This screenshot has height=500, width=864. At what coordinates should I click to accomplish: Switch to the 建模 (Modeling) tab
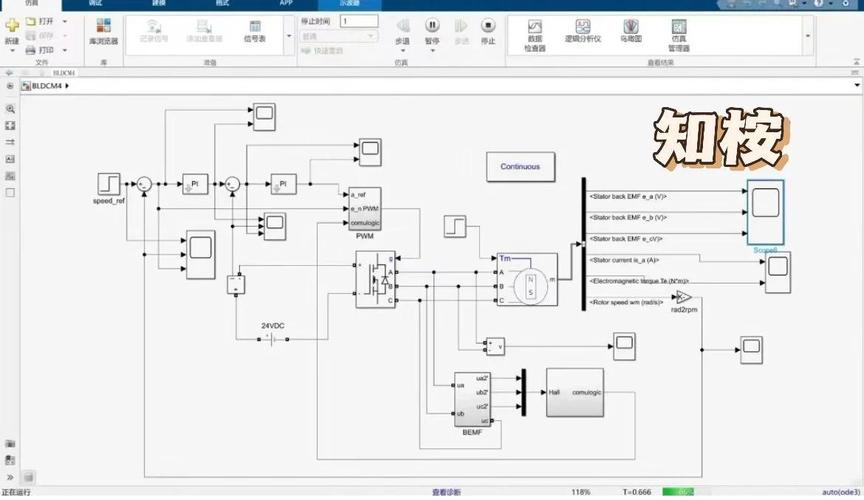click(159, 4)
